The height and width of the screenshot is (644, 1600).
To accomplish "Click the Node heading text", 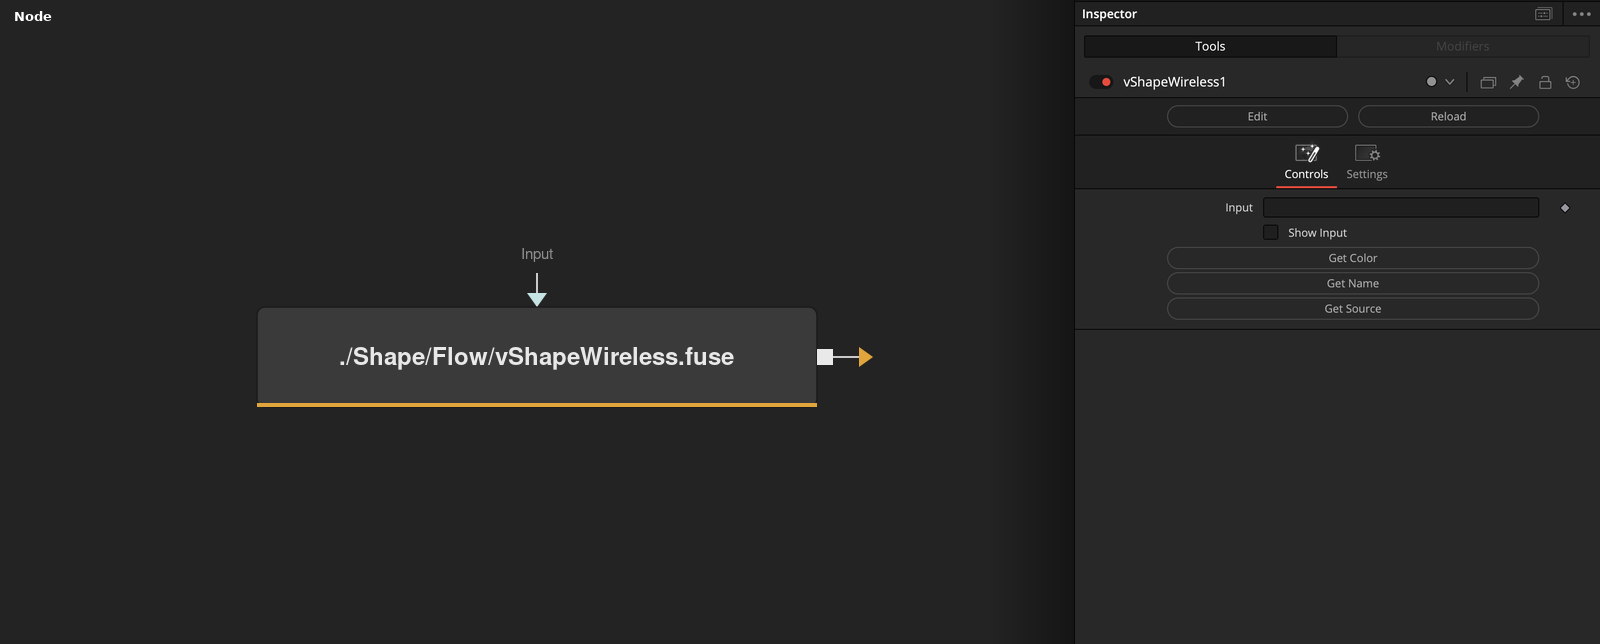I will [x=33, y=16].
